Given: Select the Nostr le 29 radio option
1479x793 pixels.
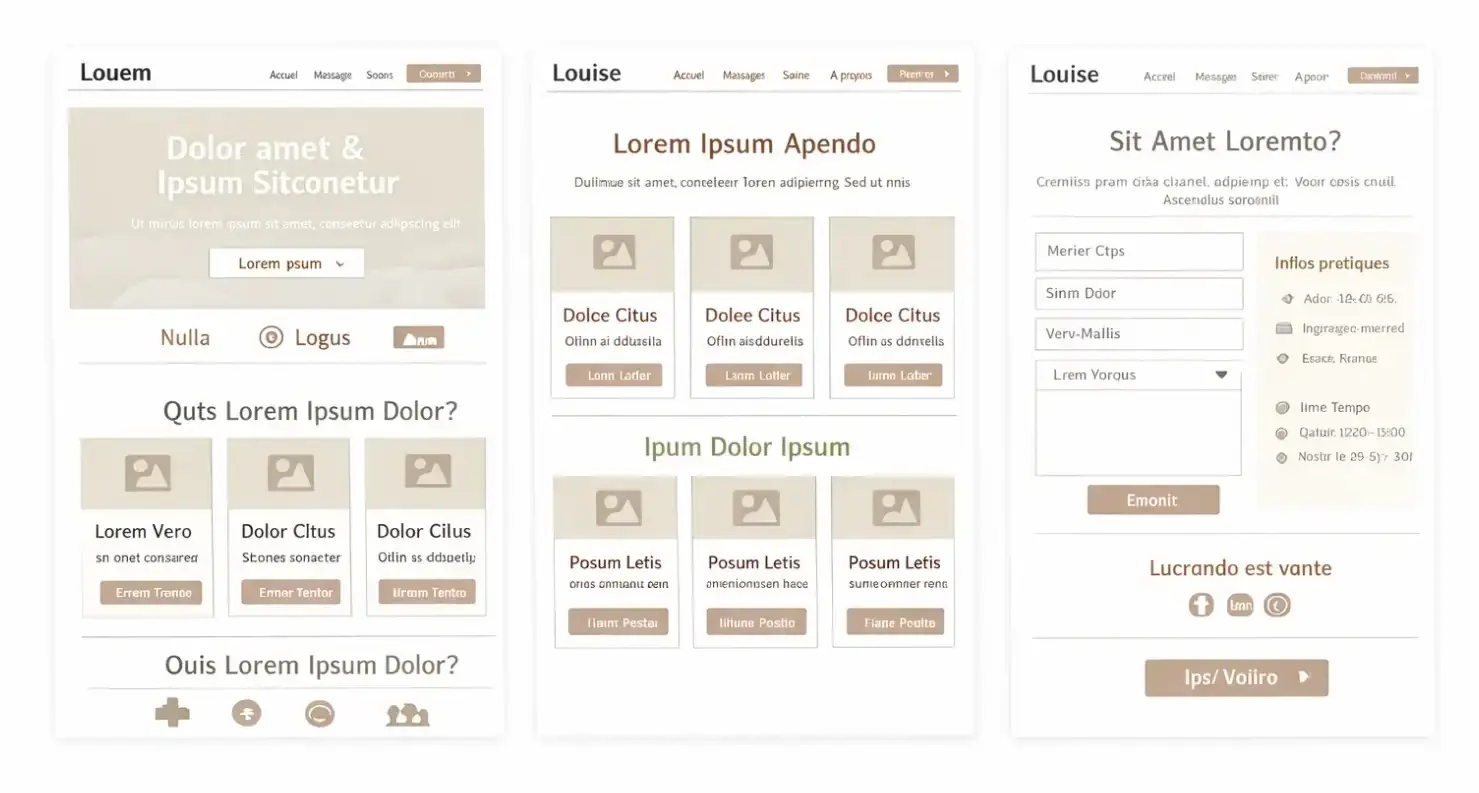Looking at the screenshot, I should pos(1282,457).
